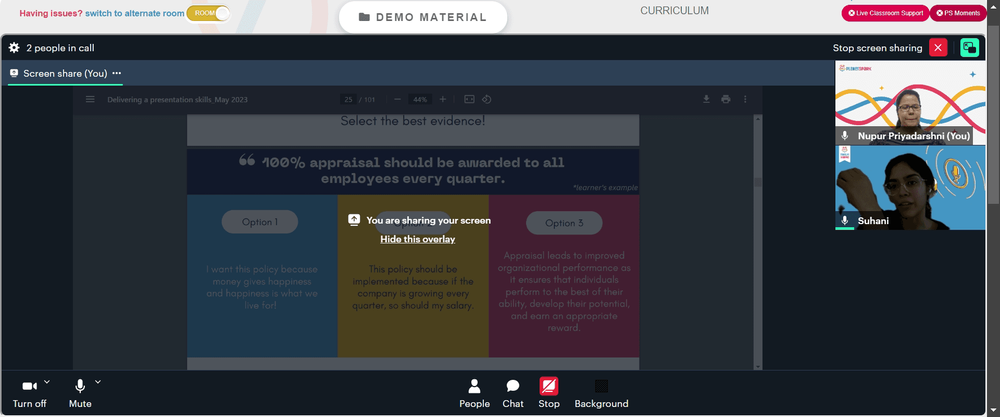Click the 'You are sharing your screen' message
1000x417 pixels.
pyautogui.click(x=429, y=221)
